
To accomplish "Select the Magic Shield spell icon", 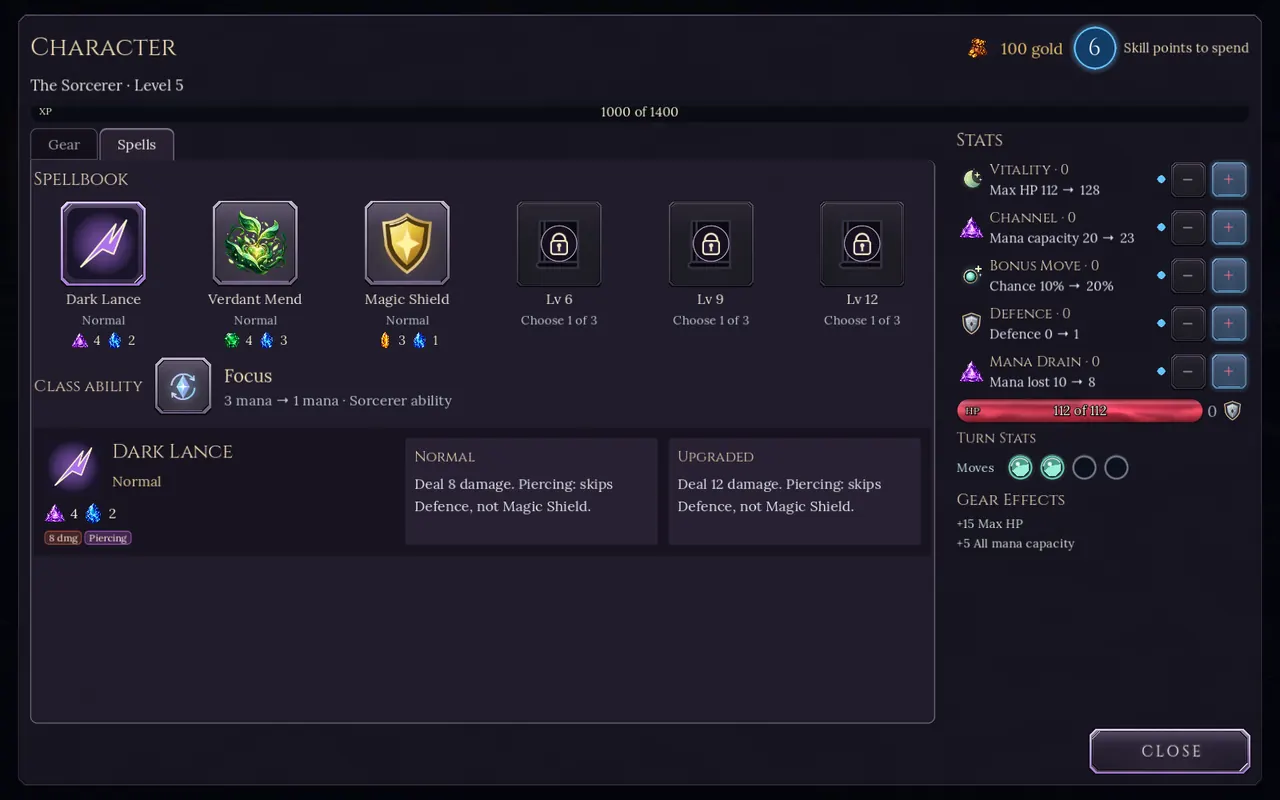I will pyautogui.click(x=407, y=243).
